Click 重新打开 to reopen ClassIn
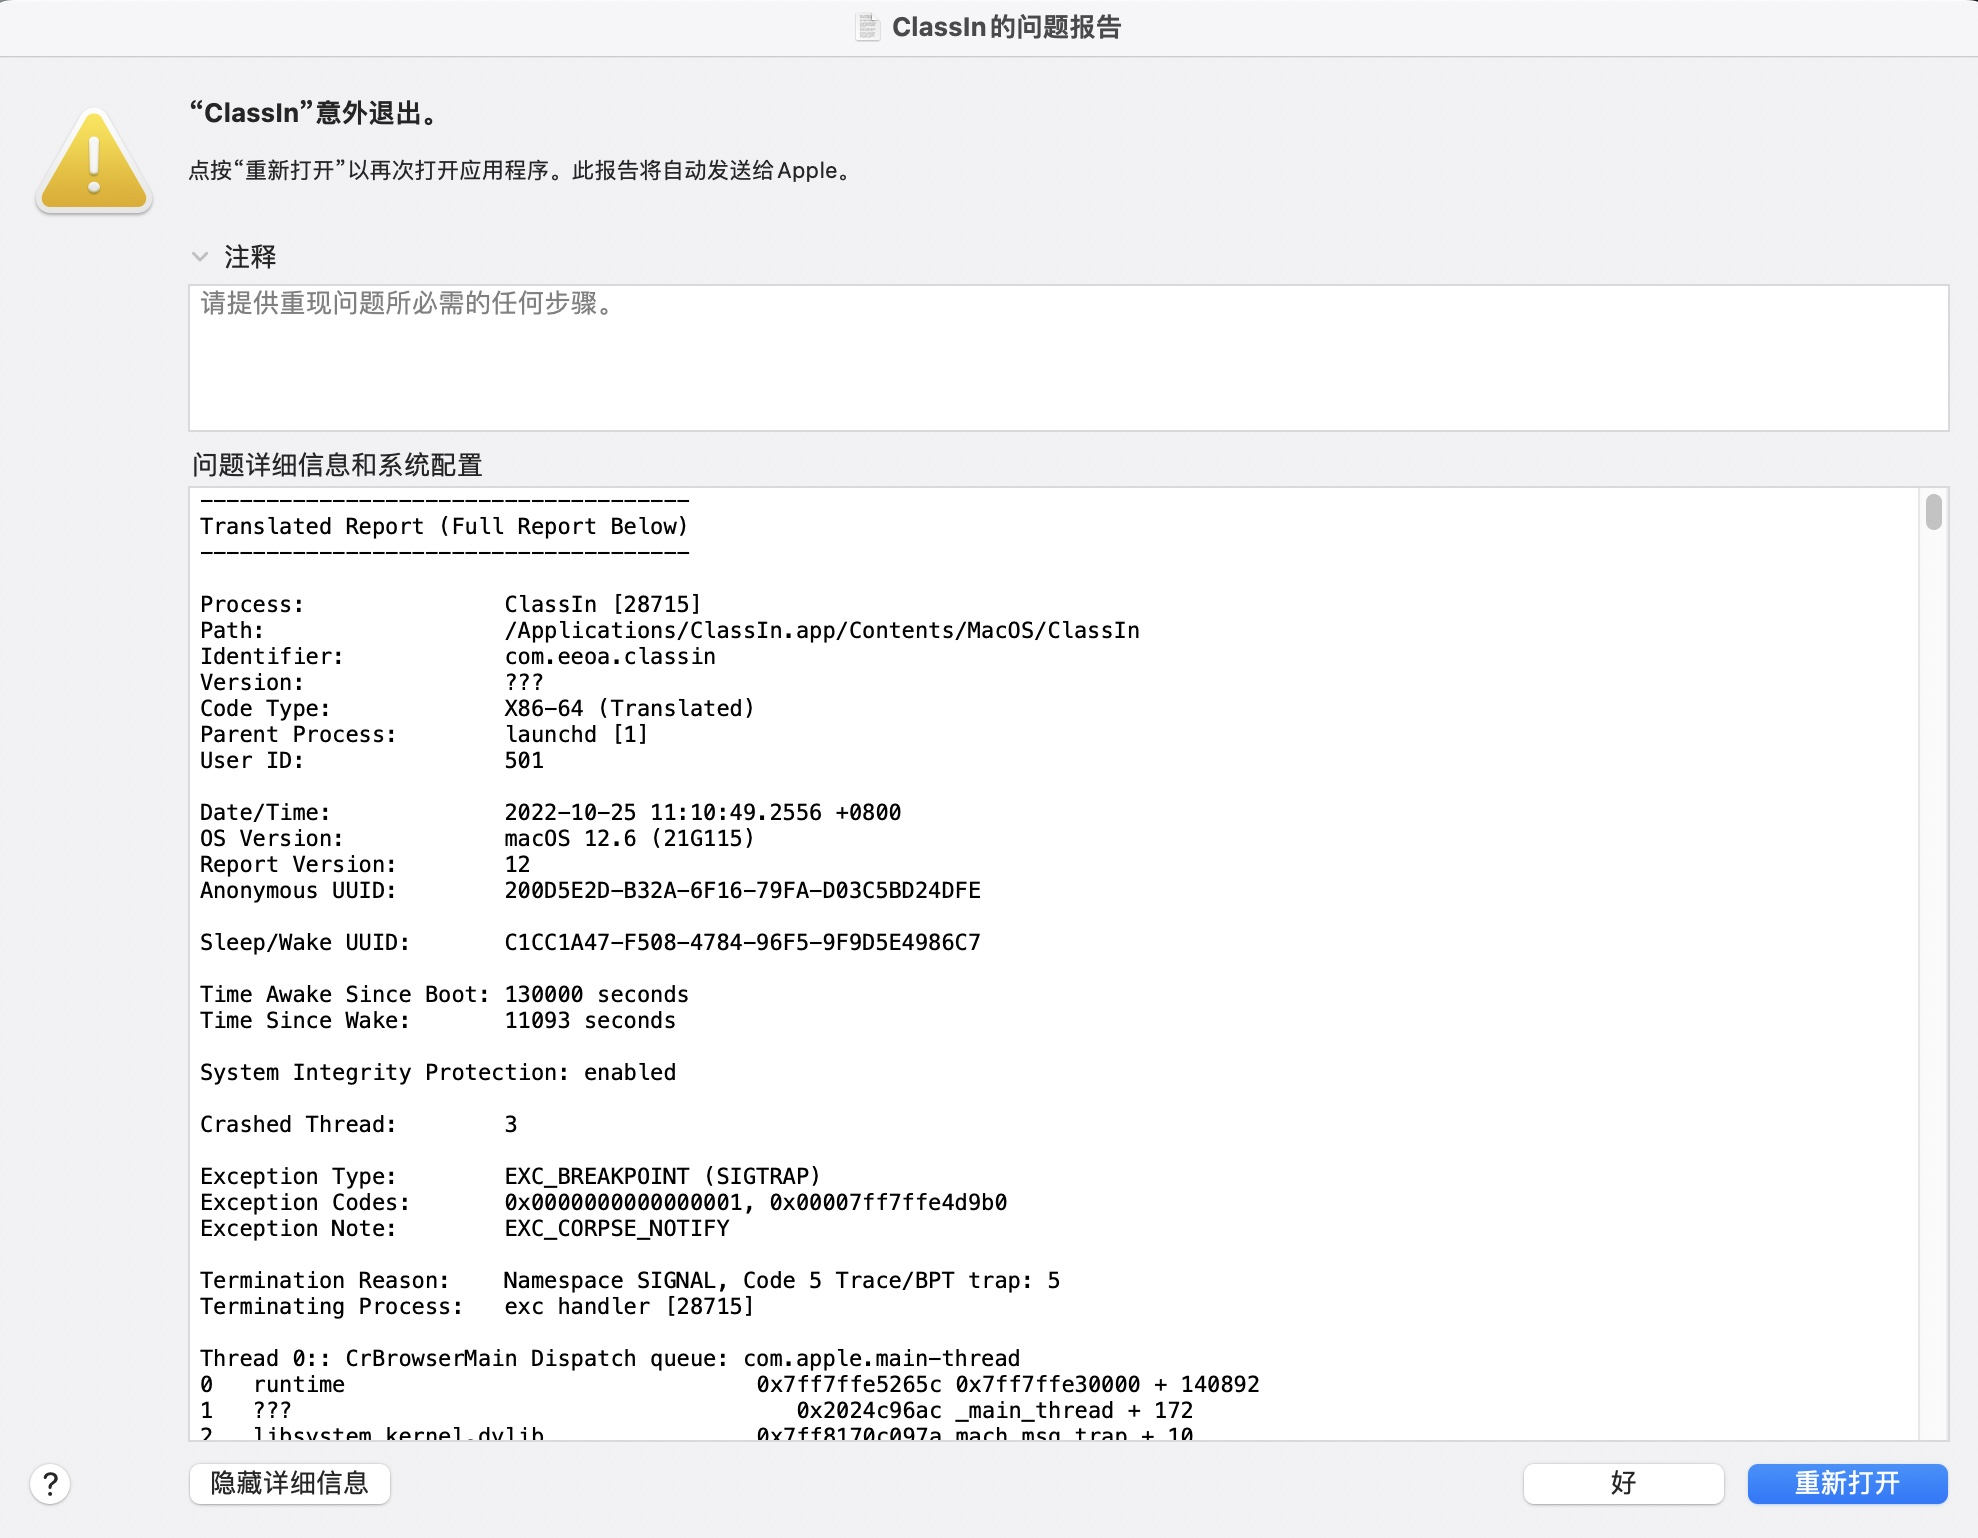Viewport: 1978px width, 1538px height. 1847,1483
